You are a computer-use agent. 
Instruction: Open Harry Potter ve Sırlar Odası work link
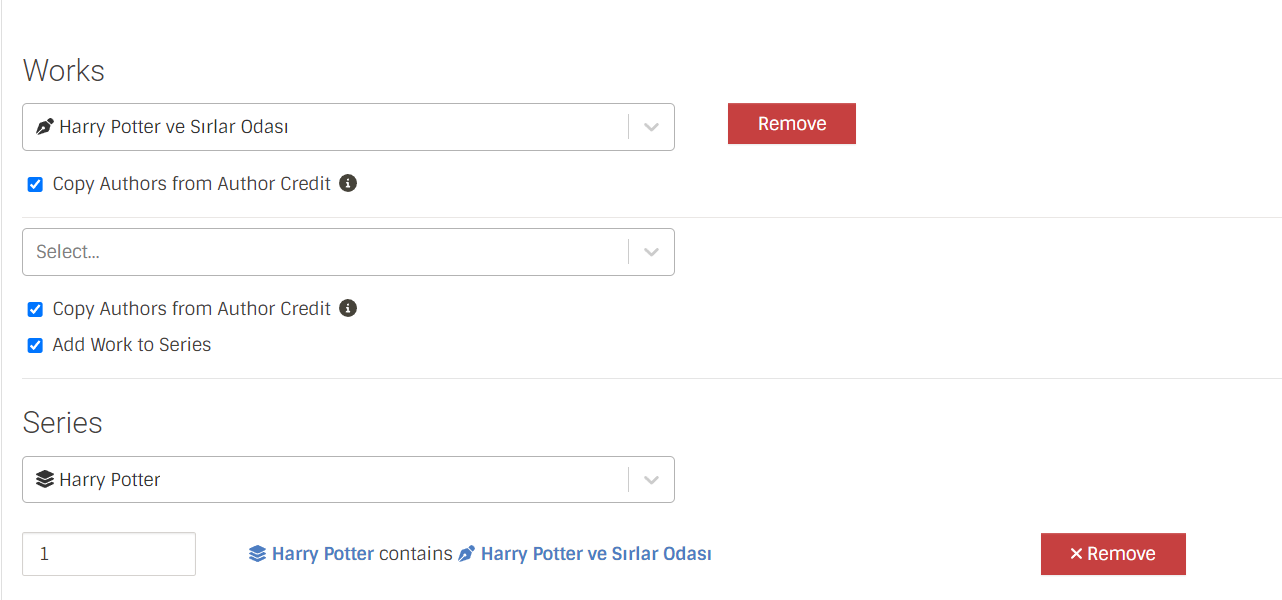click(x=596, y=554)
